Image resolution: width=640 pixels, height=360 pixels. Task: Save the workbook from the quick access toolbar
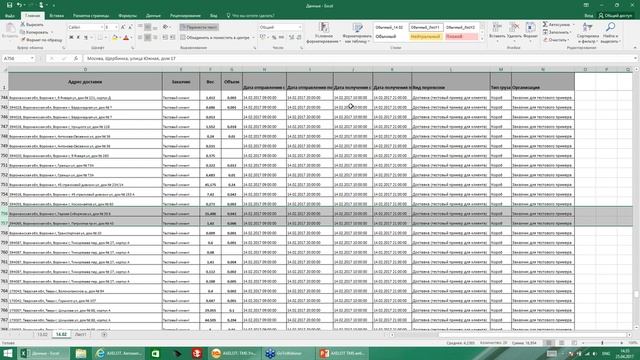9,5
